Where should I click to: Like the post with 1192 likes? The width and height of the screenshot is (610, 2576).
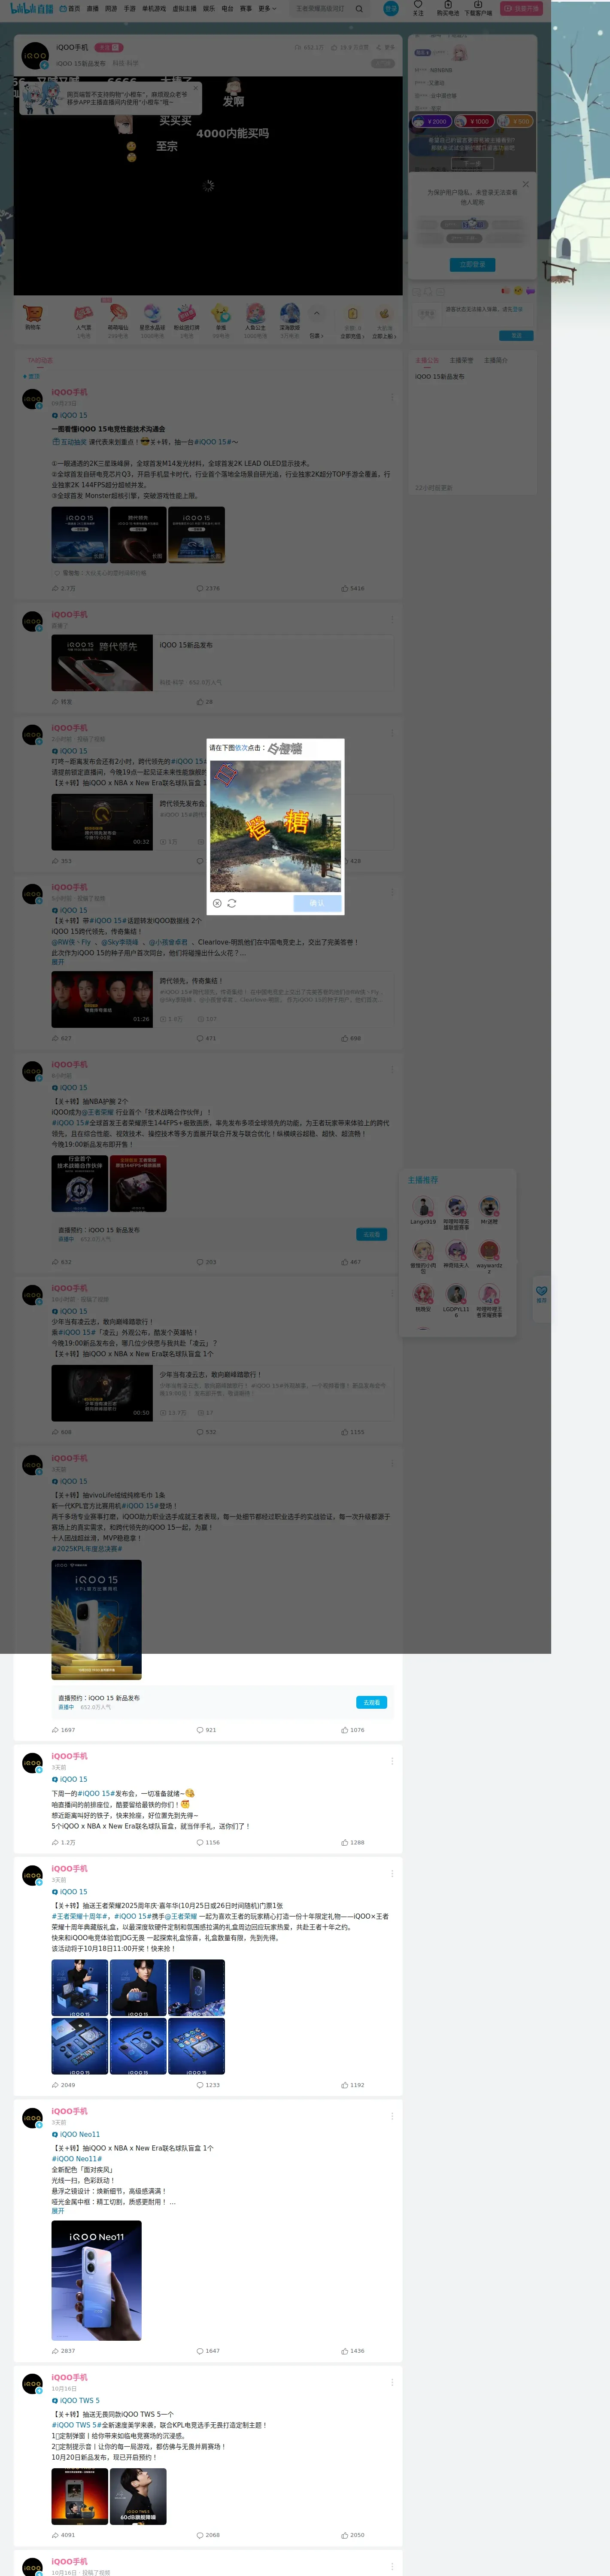click(x=352, y=2085)
